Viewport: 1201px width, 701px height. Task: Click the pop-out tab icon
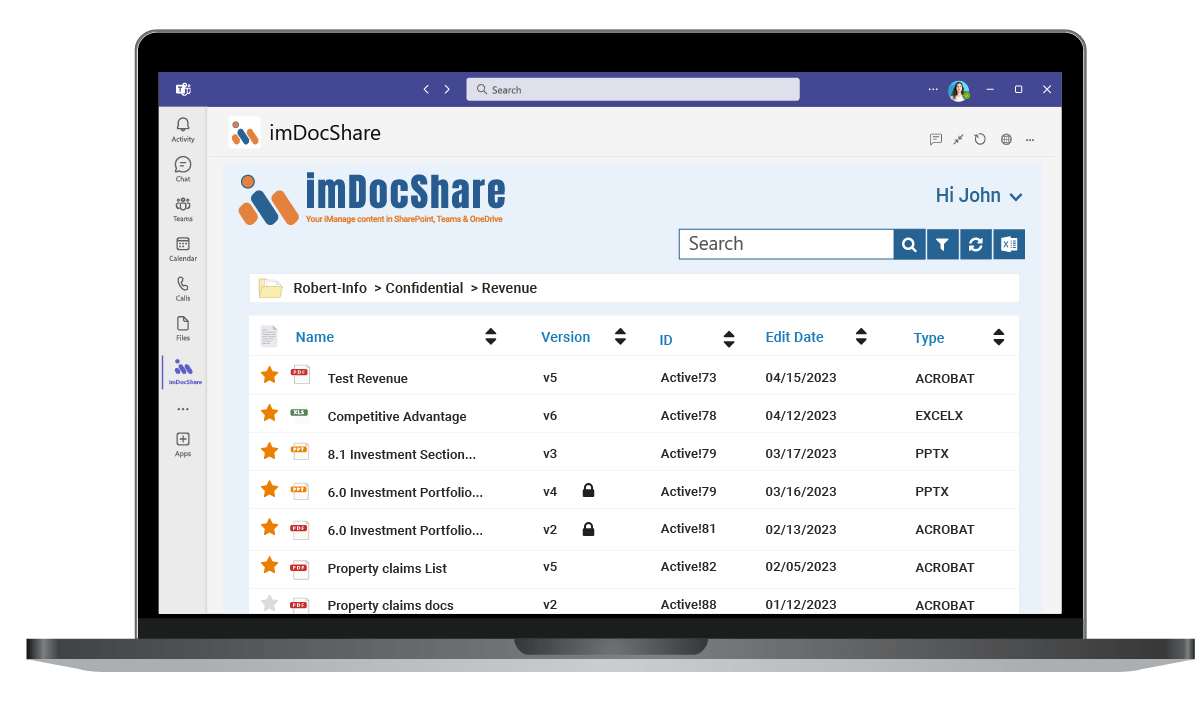pos(958,139)
